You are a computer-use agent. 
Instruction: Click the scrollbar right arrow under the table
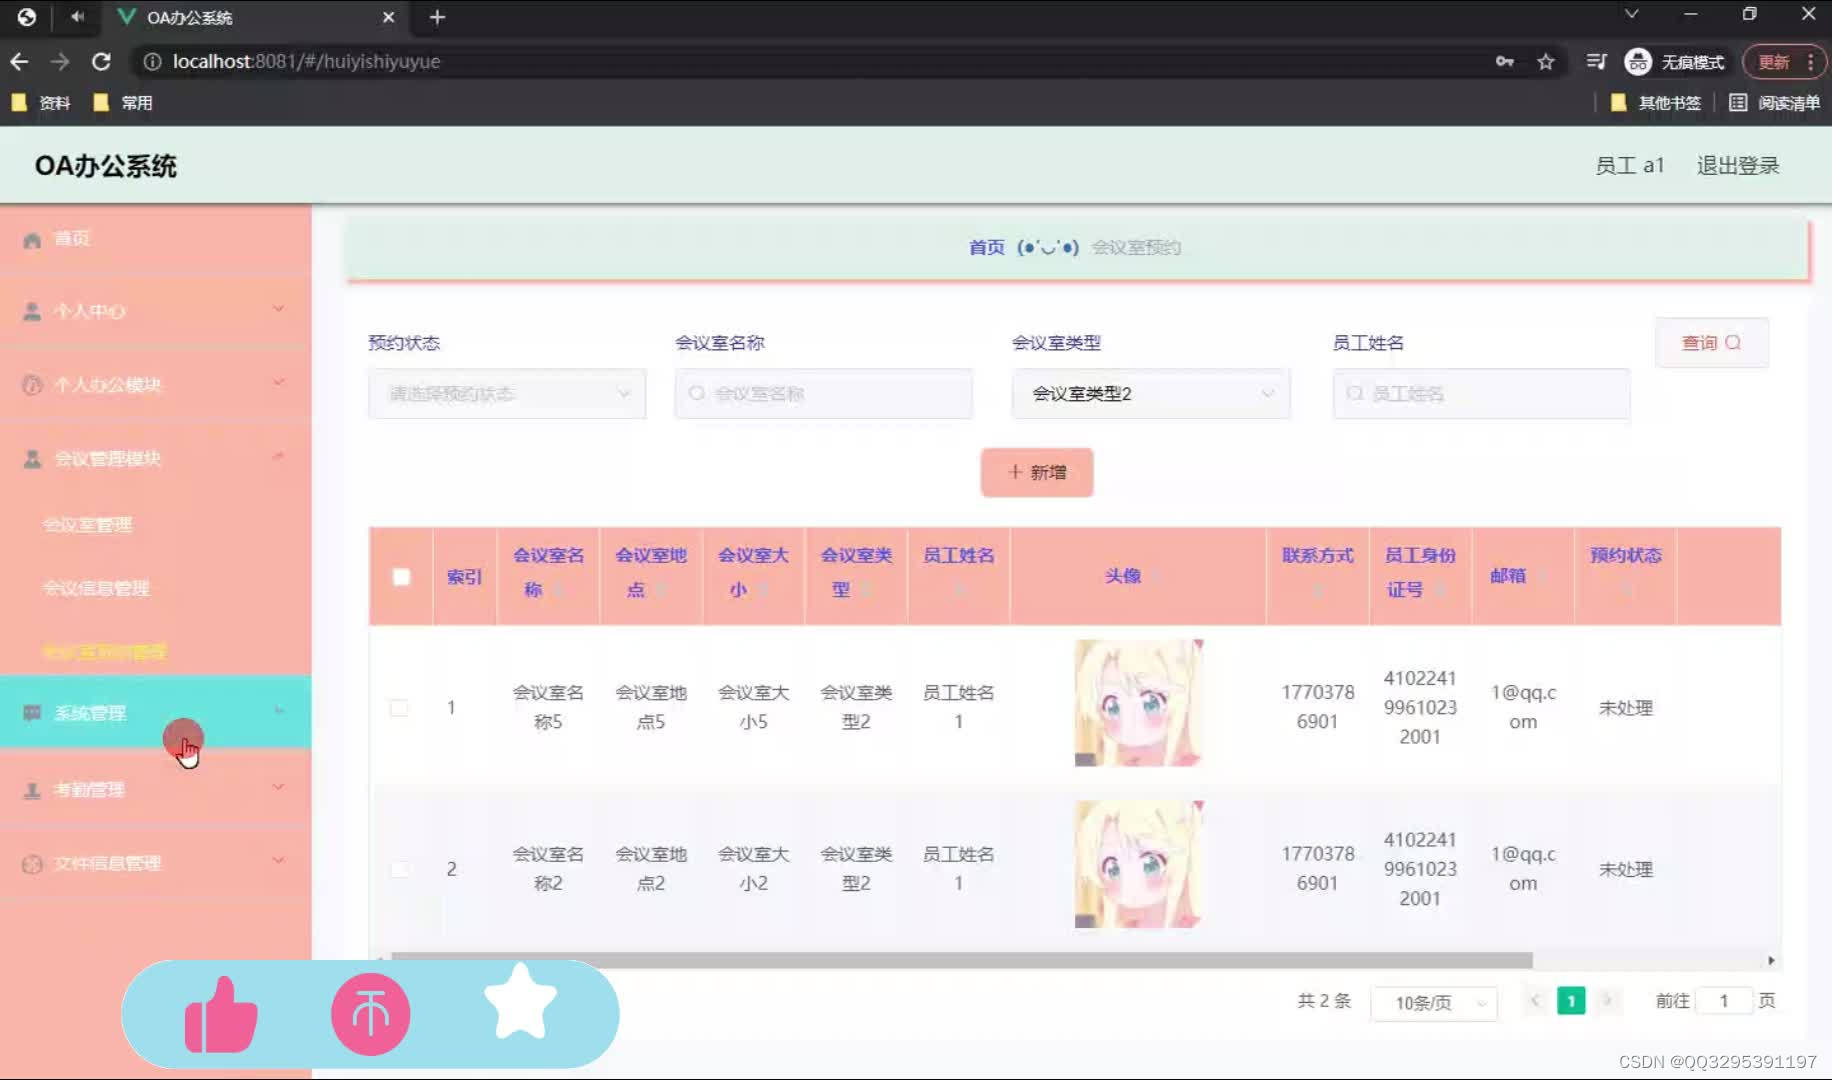pos(1771,960)
